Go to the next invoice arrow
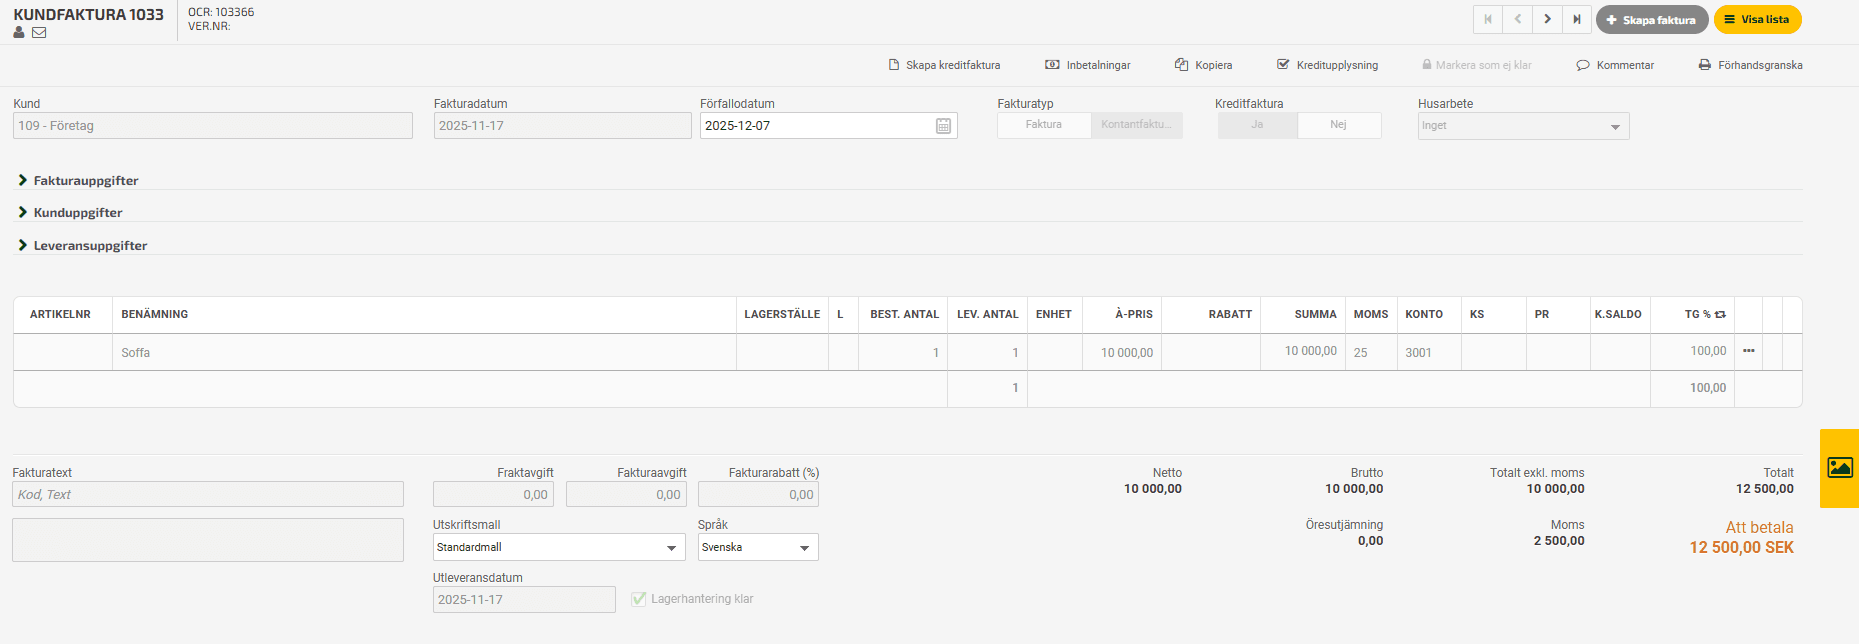The image size is (1859, 644). [x=1547, y=19]
